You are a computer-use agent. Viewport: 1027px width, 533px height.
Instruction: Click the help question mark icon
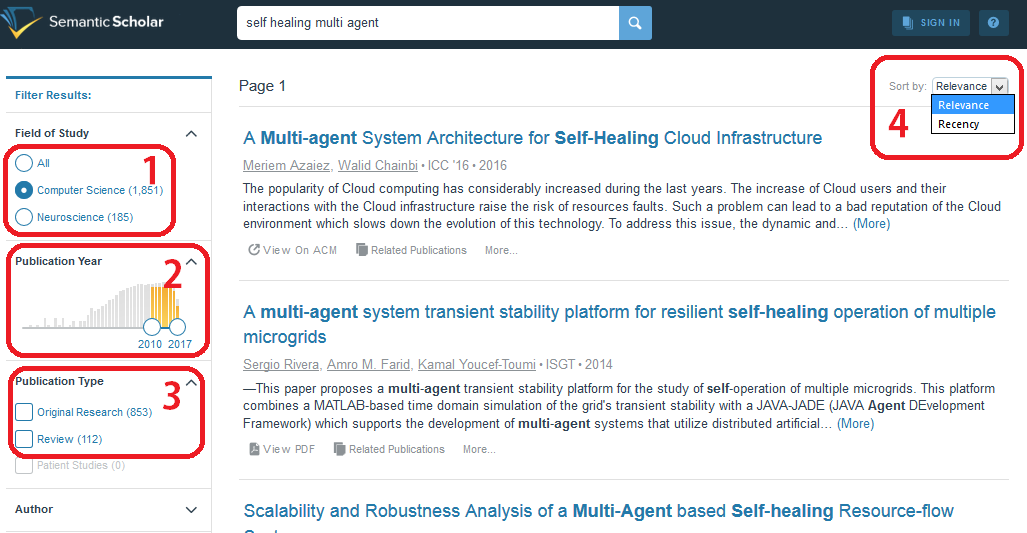(993, 22)
